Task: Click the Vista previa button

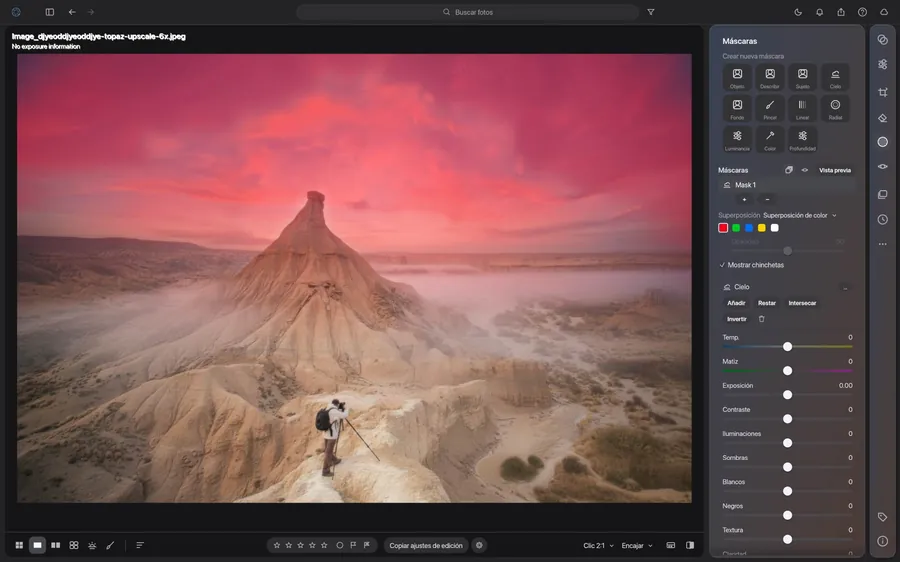Action: coord(835,170)
